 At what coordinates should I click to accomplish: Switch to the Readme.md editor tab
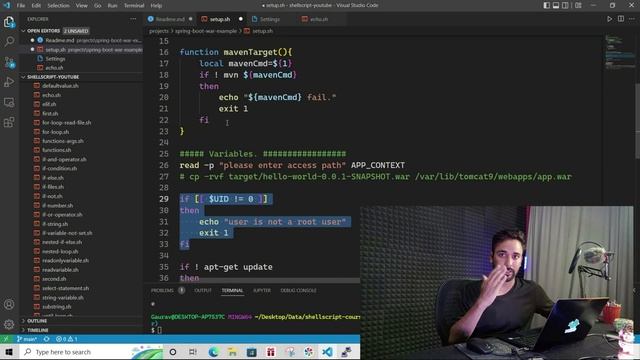click(x=170, y=19)
